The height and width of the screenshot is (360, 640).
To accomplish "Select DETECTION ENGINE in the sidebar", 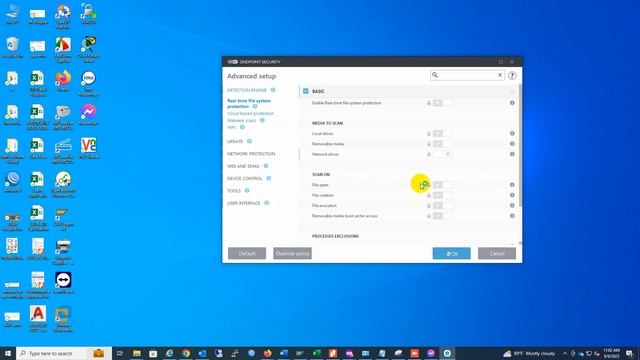I will pos(247,90).
